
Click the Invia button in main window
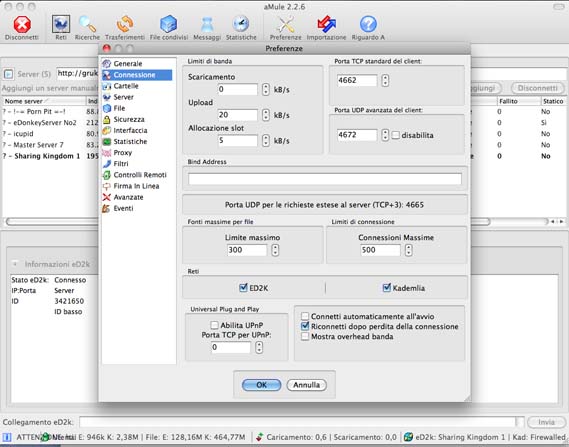point(546,422)
